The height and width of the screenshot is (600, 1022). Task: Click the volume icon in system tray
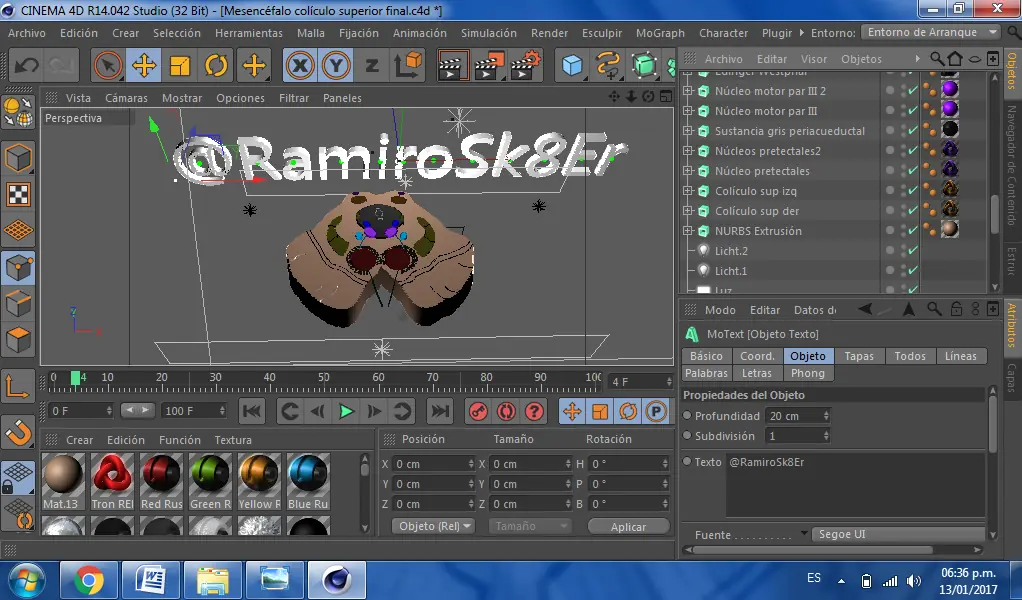pyautogui.click(x=914, y=581)
